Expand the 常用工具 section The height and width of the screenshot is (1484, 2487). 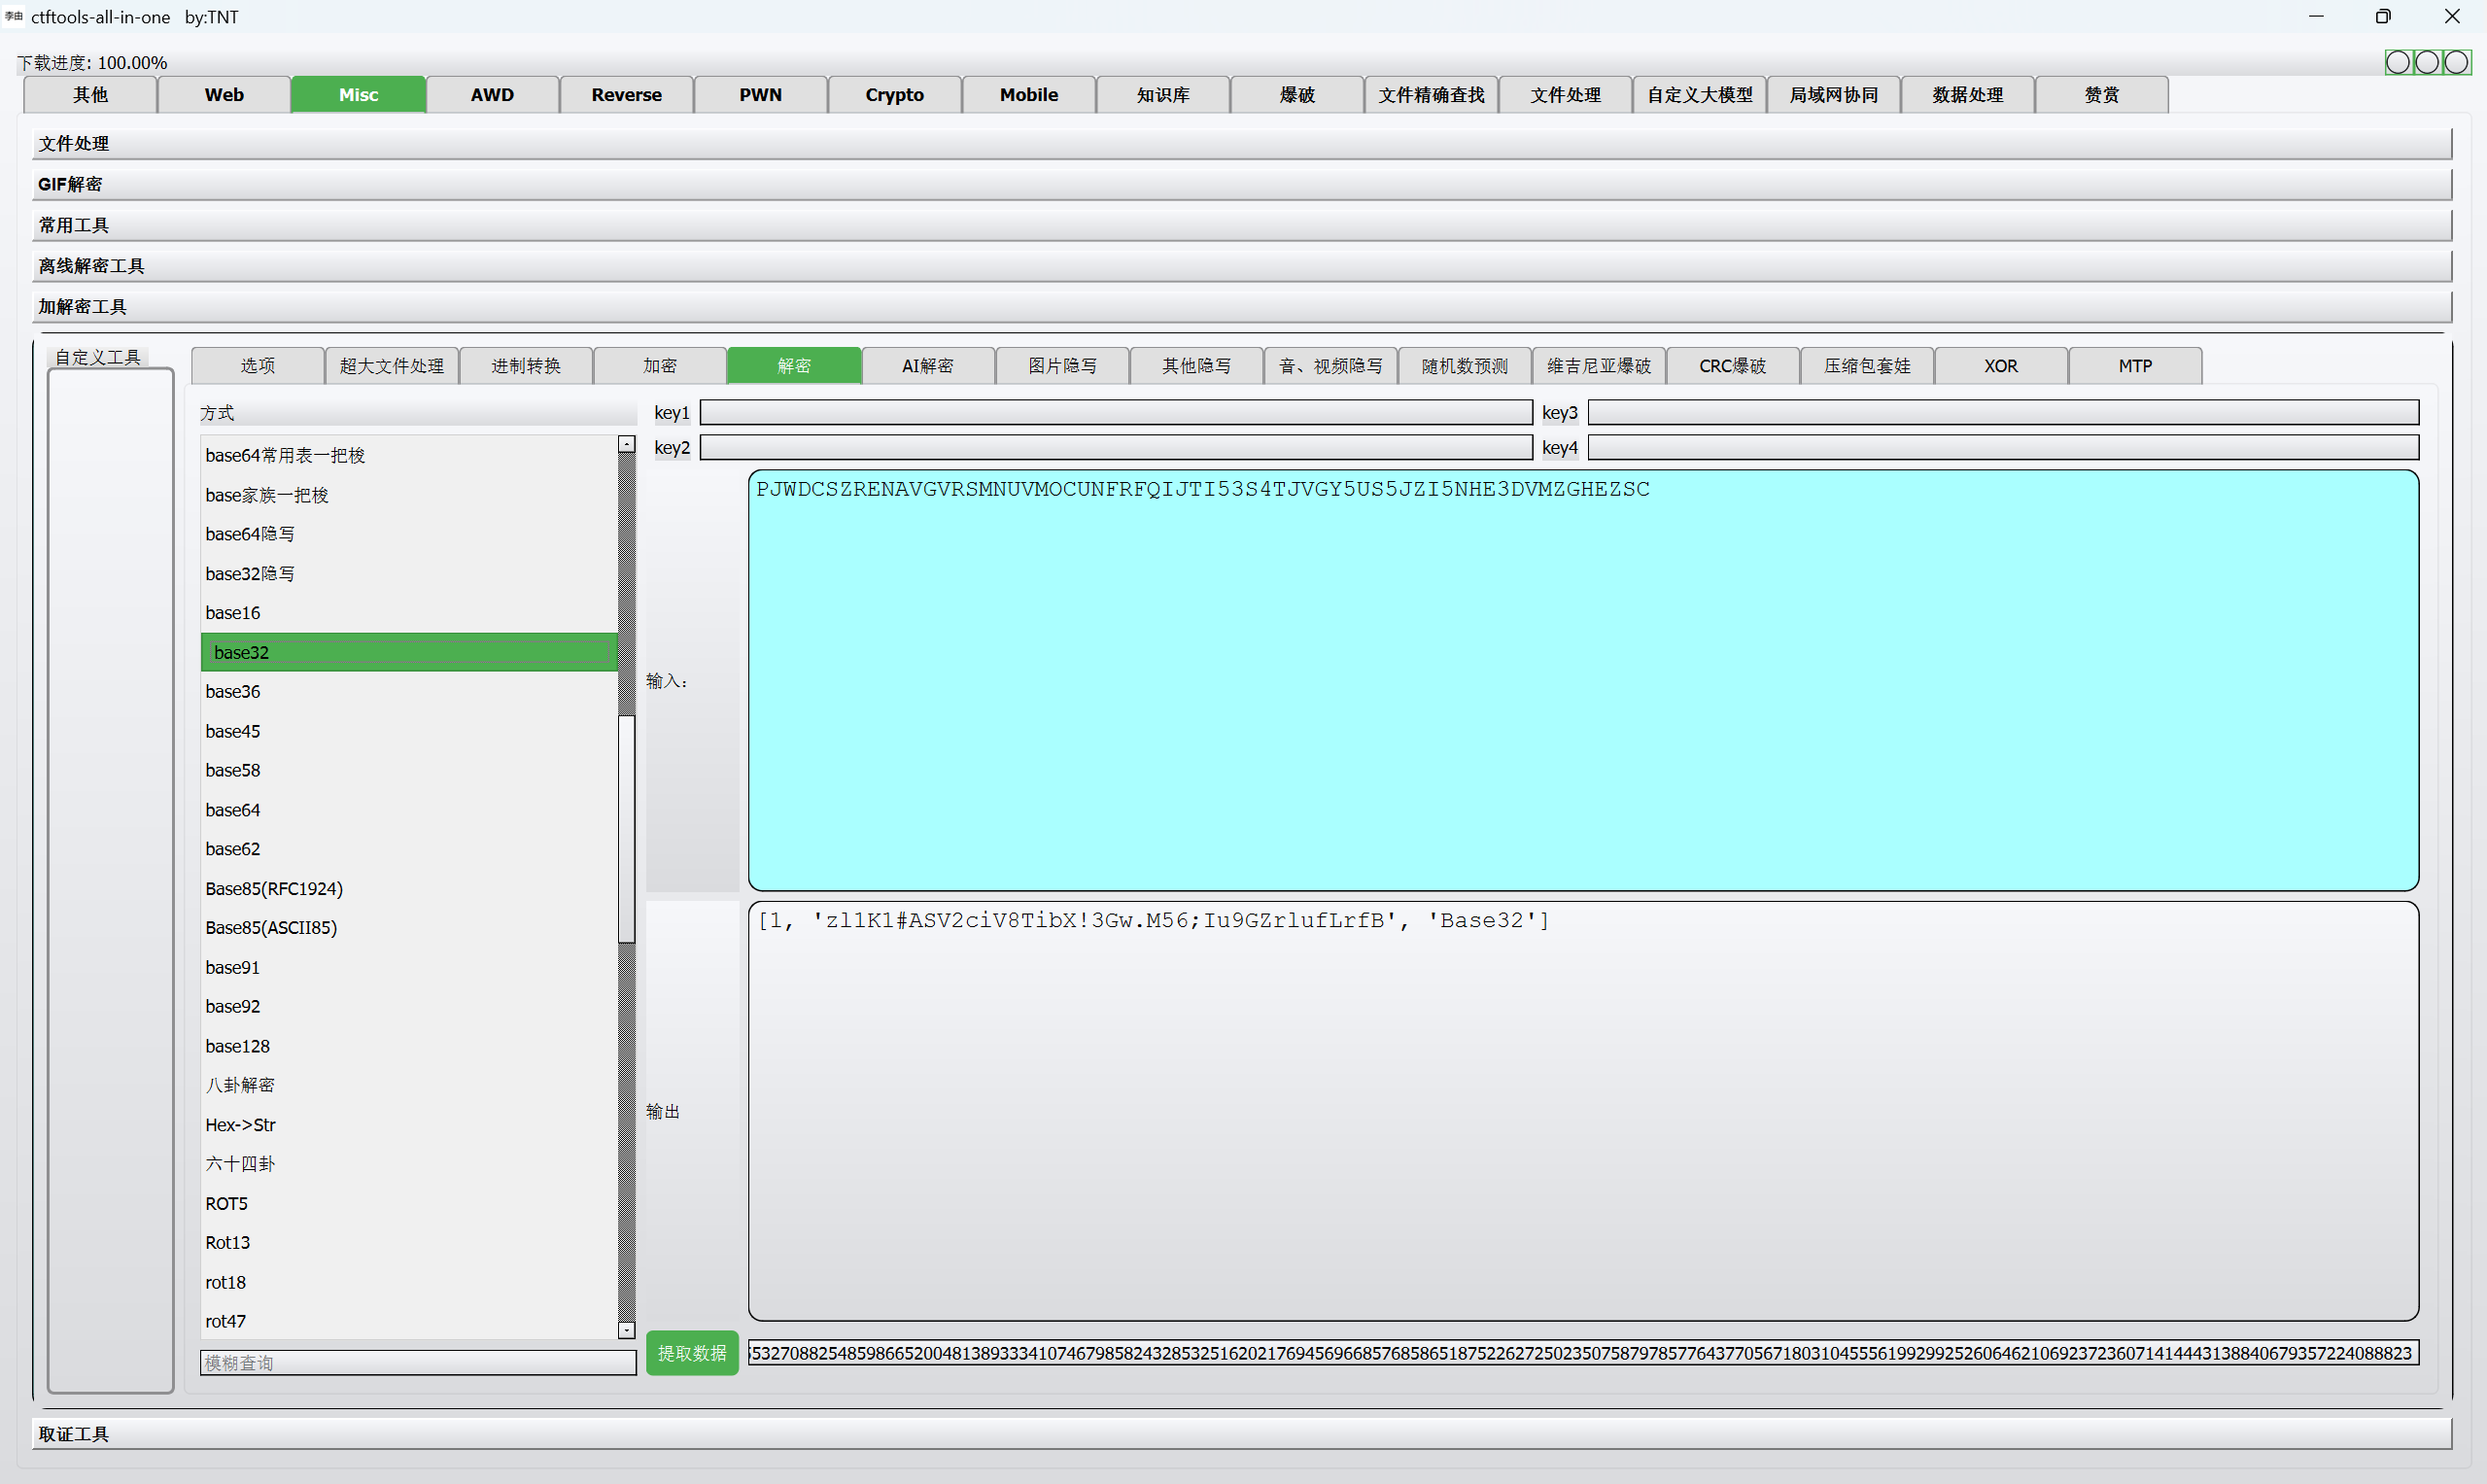(1242, 225)
